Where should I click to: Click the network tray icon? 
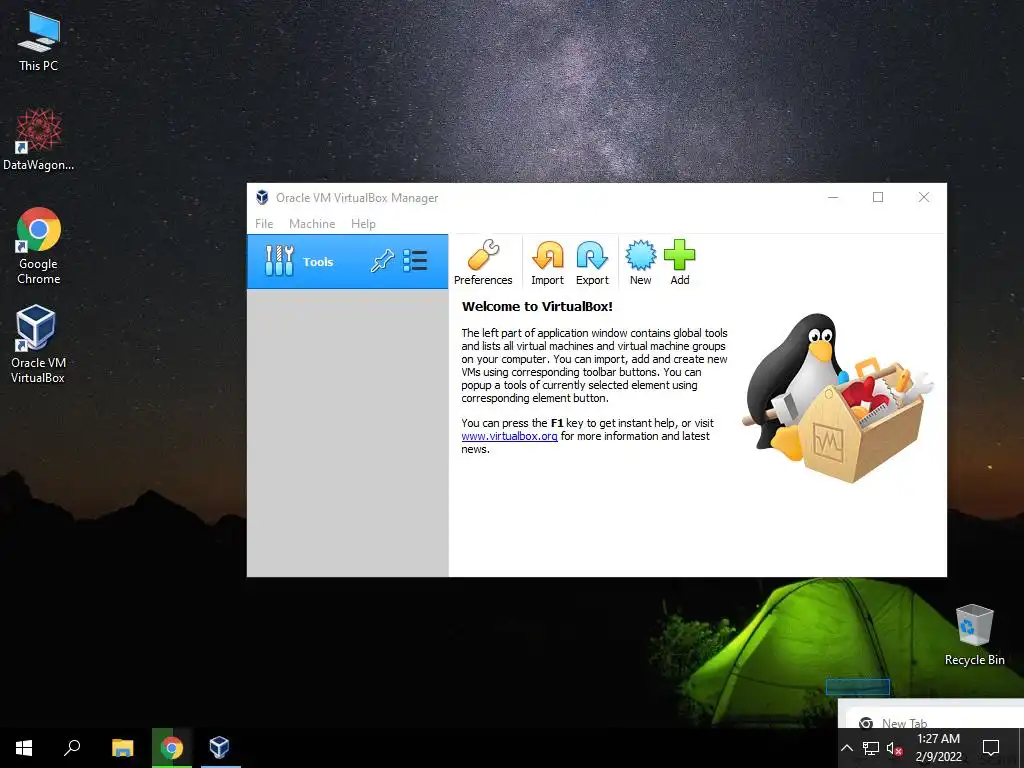871,748
